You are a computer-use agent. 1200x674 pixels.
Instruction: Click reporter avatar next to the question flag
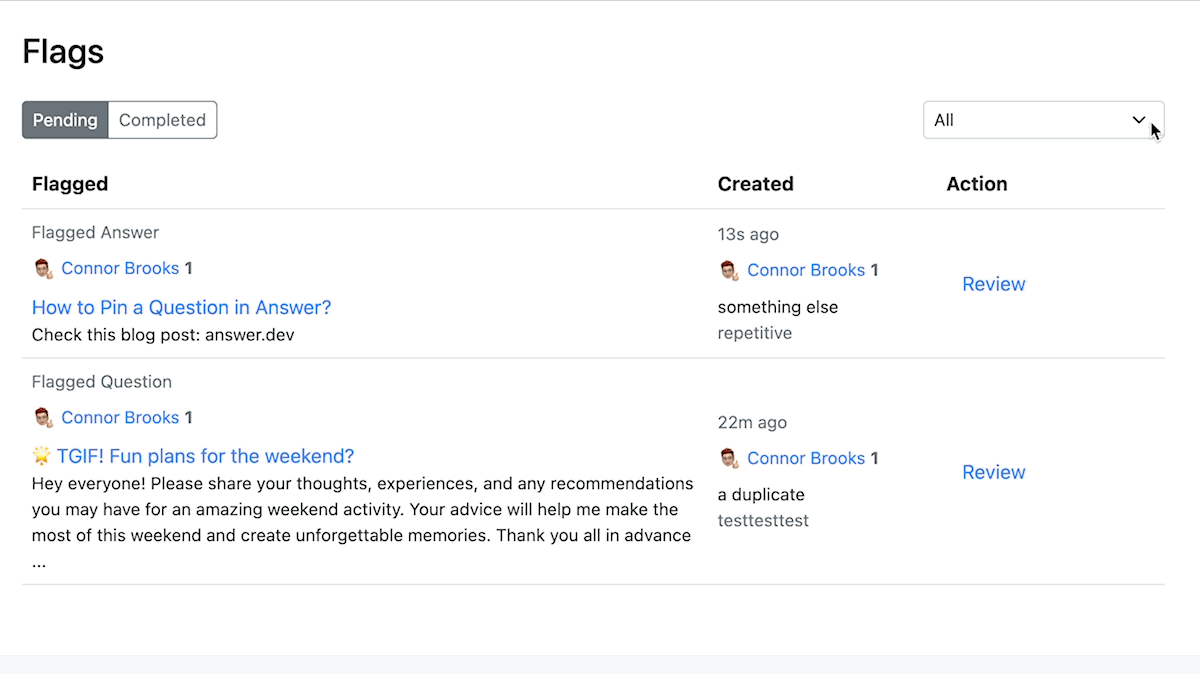click(x=728, y=458)
